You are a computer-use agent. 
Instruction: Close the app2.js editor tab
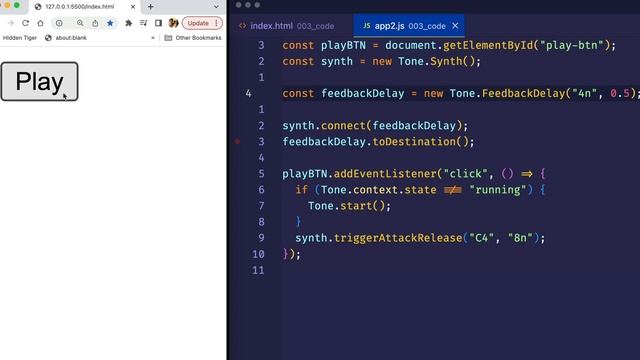point(455,26)
